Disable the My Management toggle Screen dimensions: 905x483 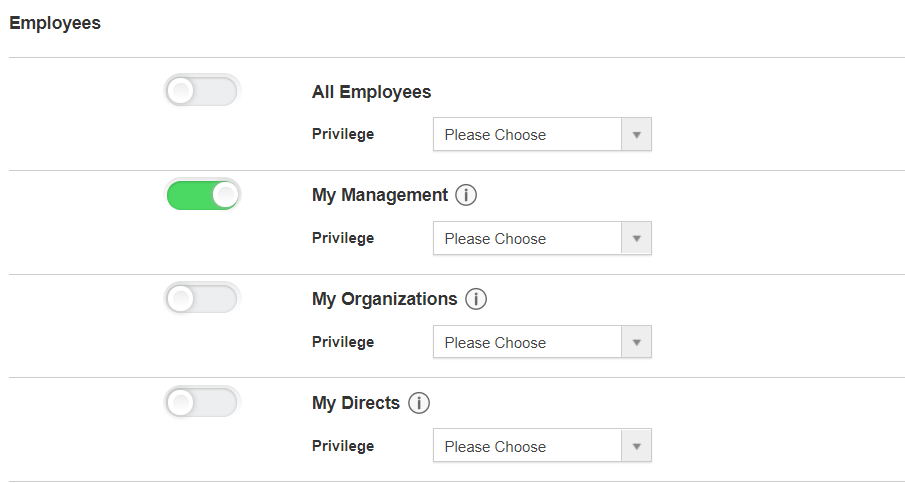coord(203,195)
